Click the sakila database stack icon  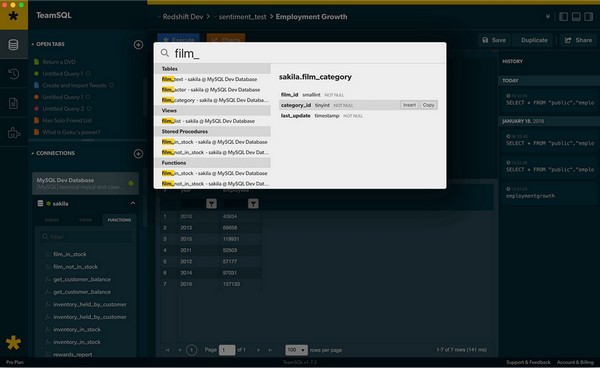pos(40,204)
